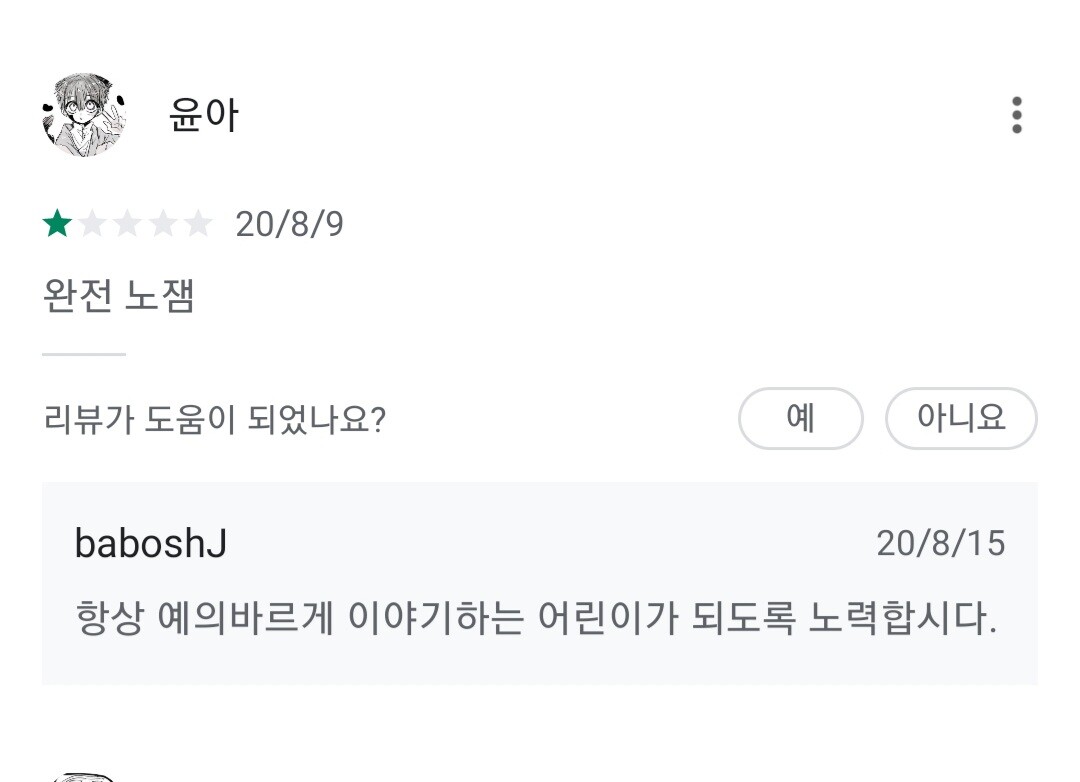This screenshot has width=1080, height=782.
Task: Mark review as not helpful with 아니요
Action: click(x=961, y=418)
